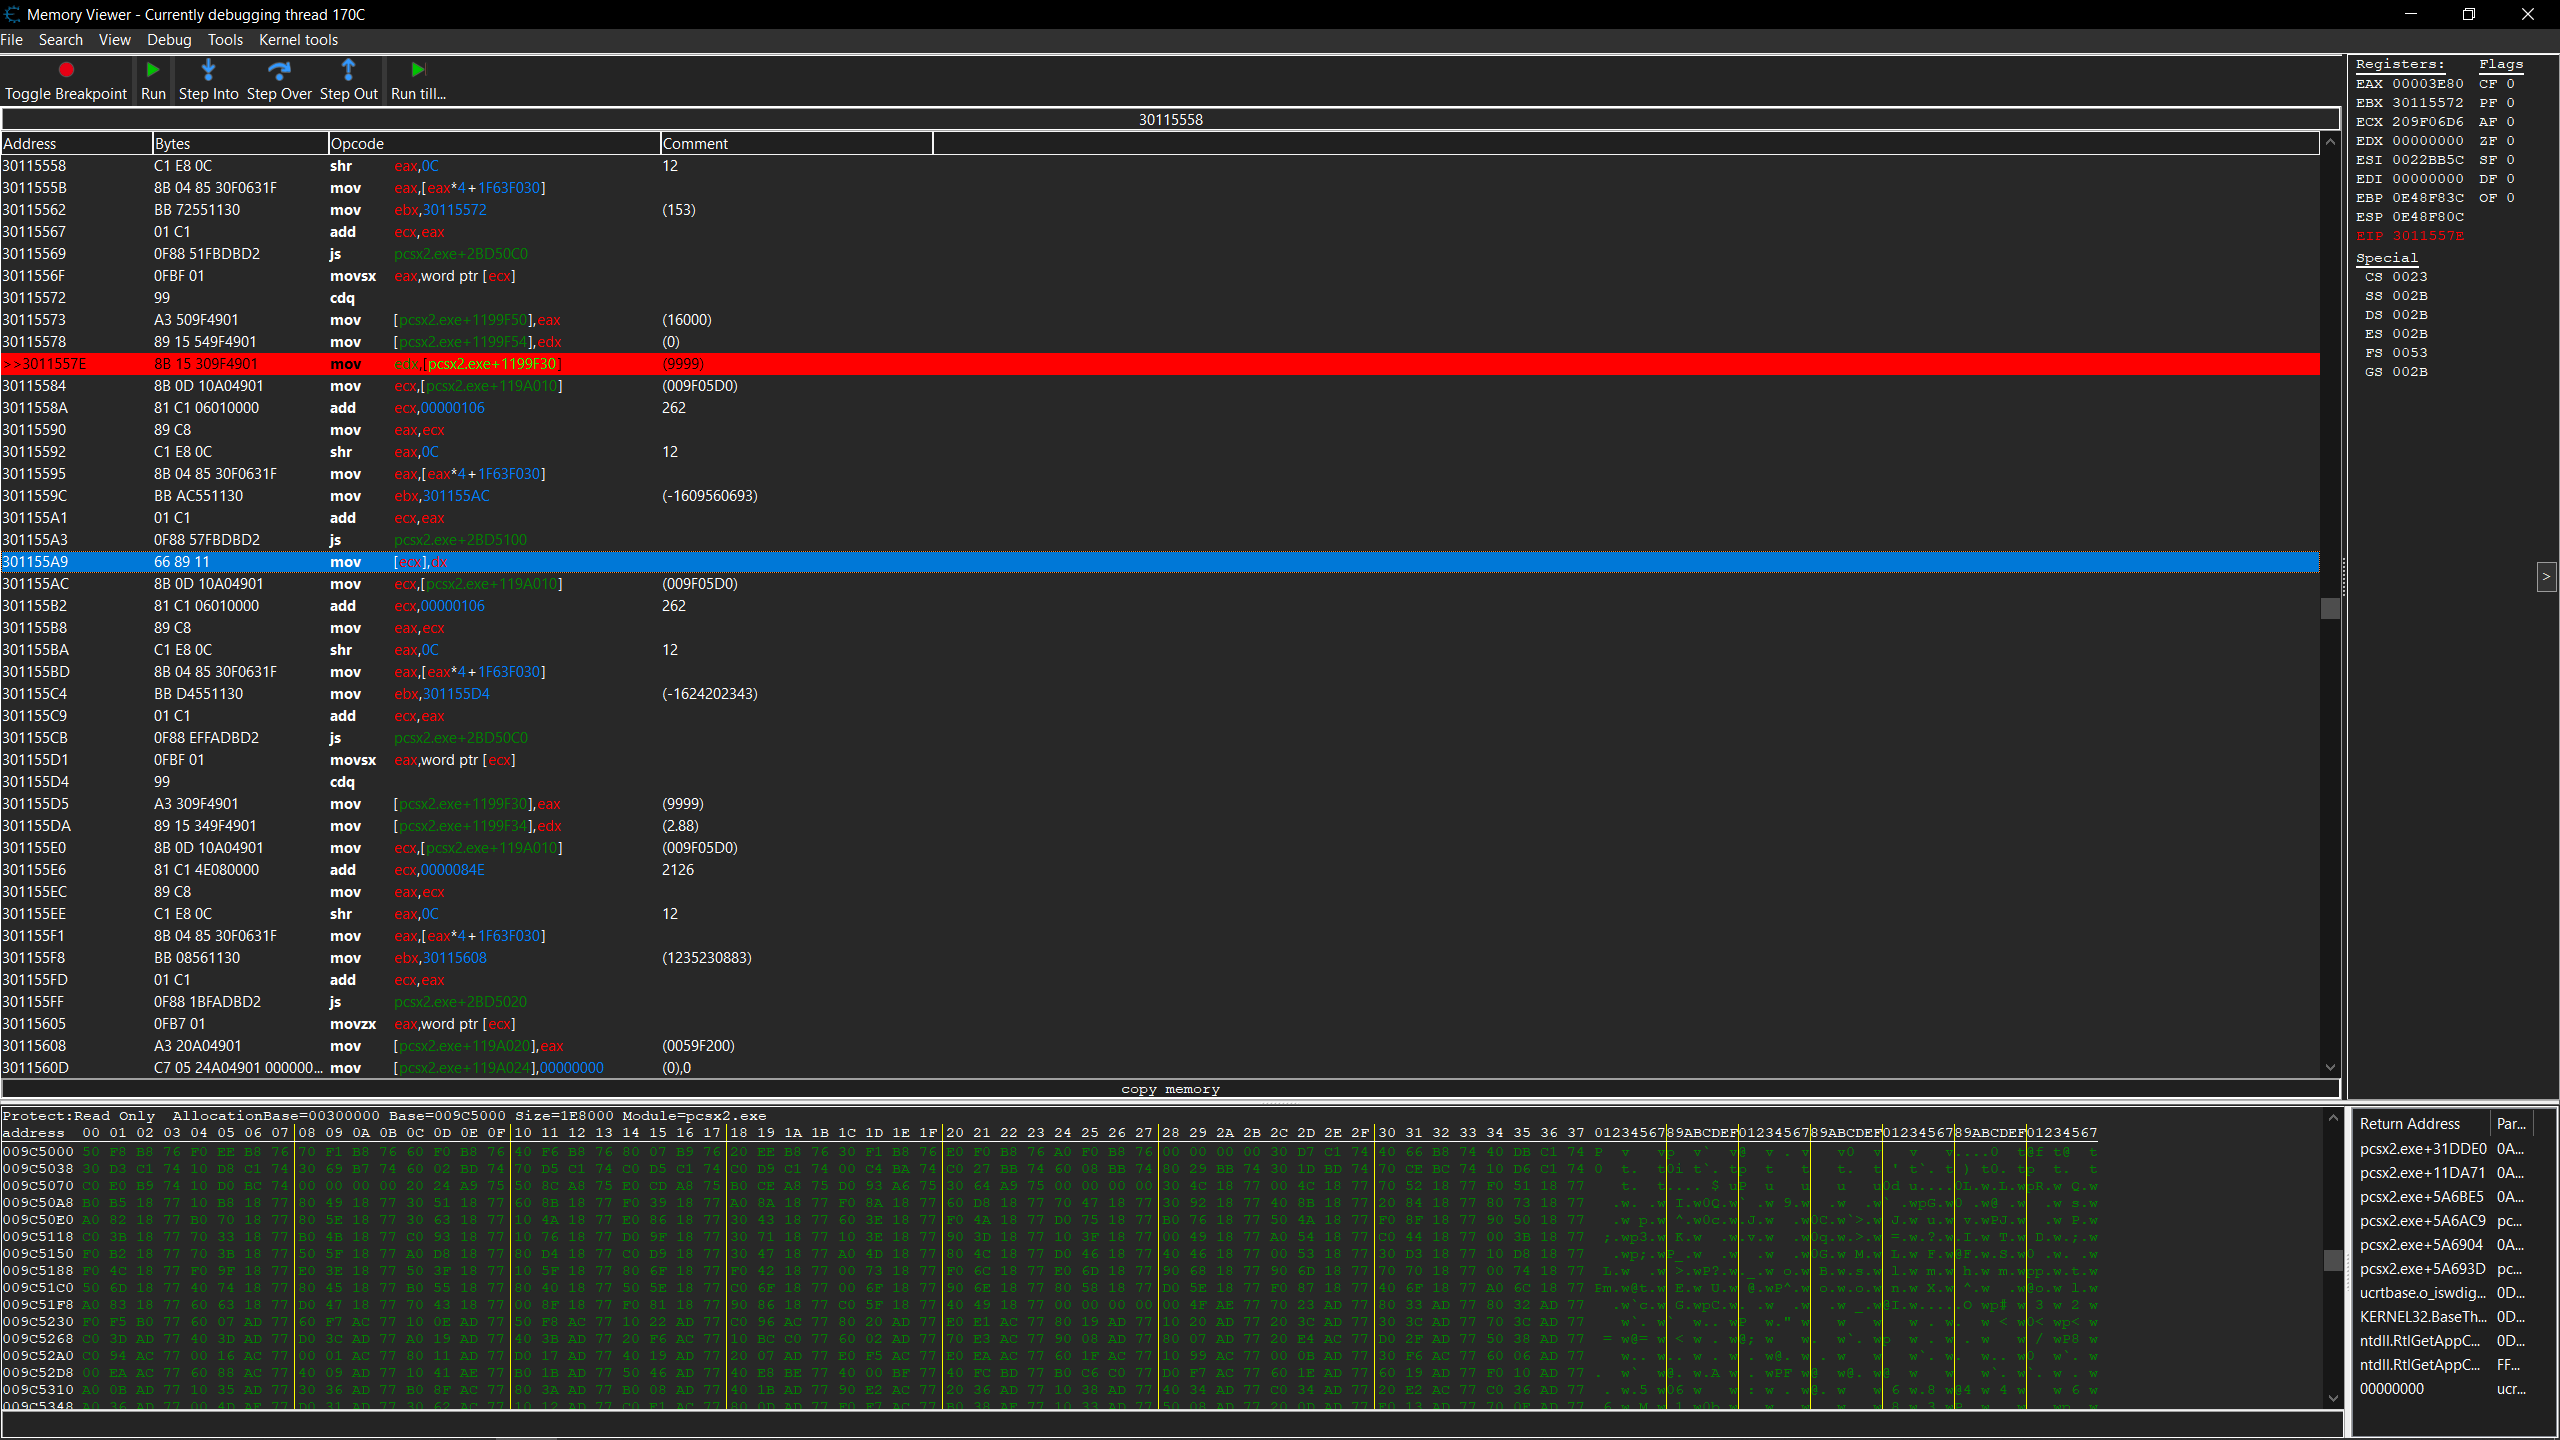2560x1440 pixels.
Task: Click the restore window icon
Action: [2468, 14]
